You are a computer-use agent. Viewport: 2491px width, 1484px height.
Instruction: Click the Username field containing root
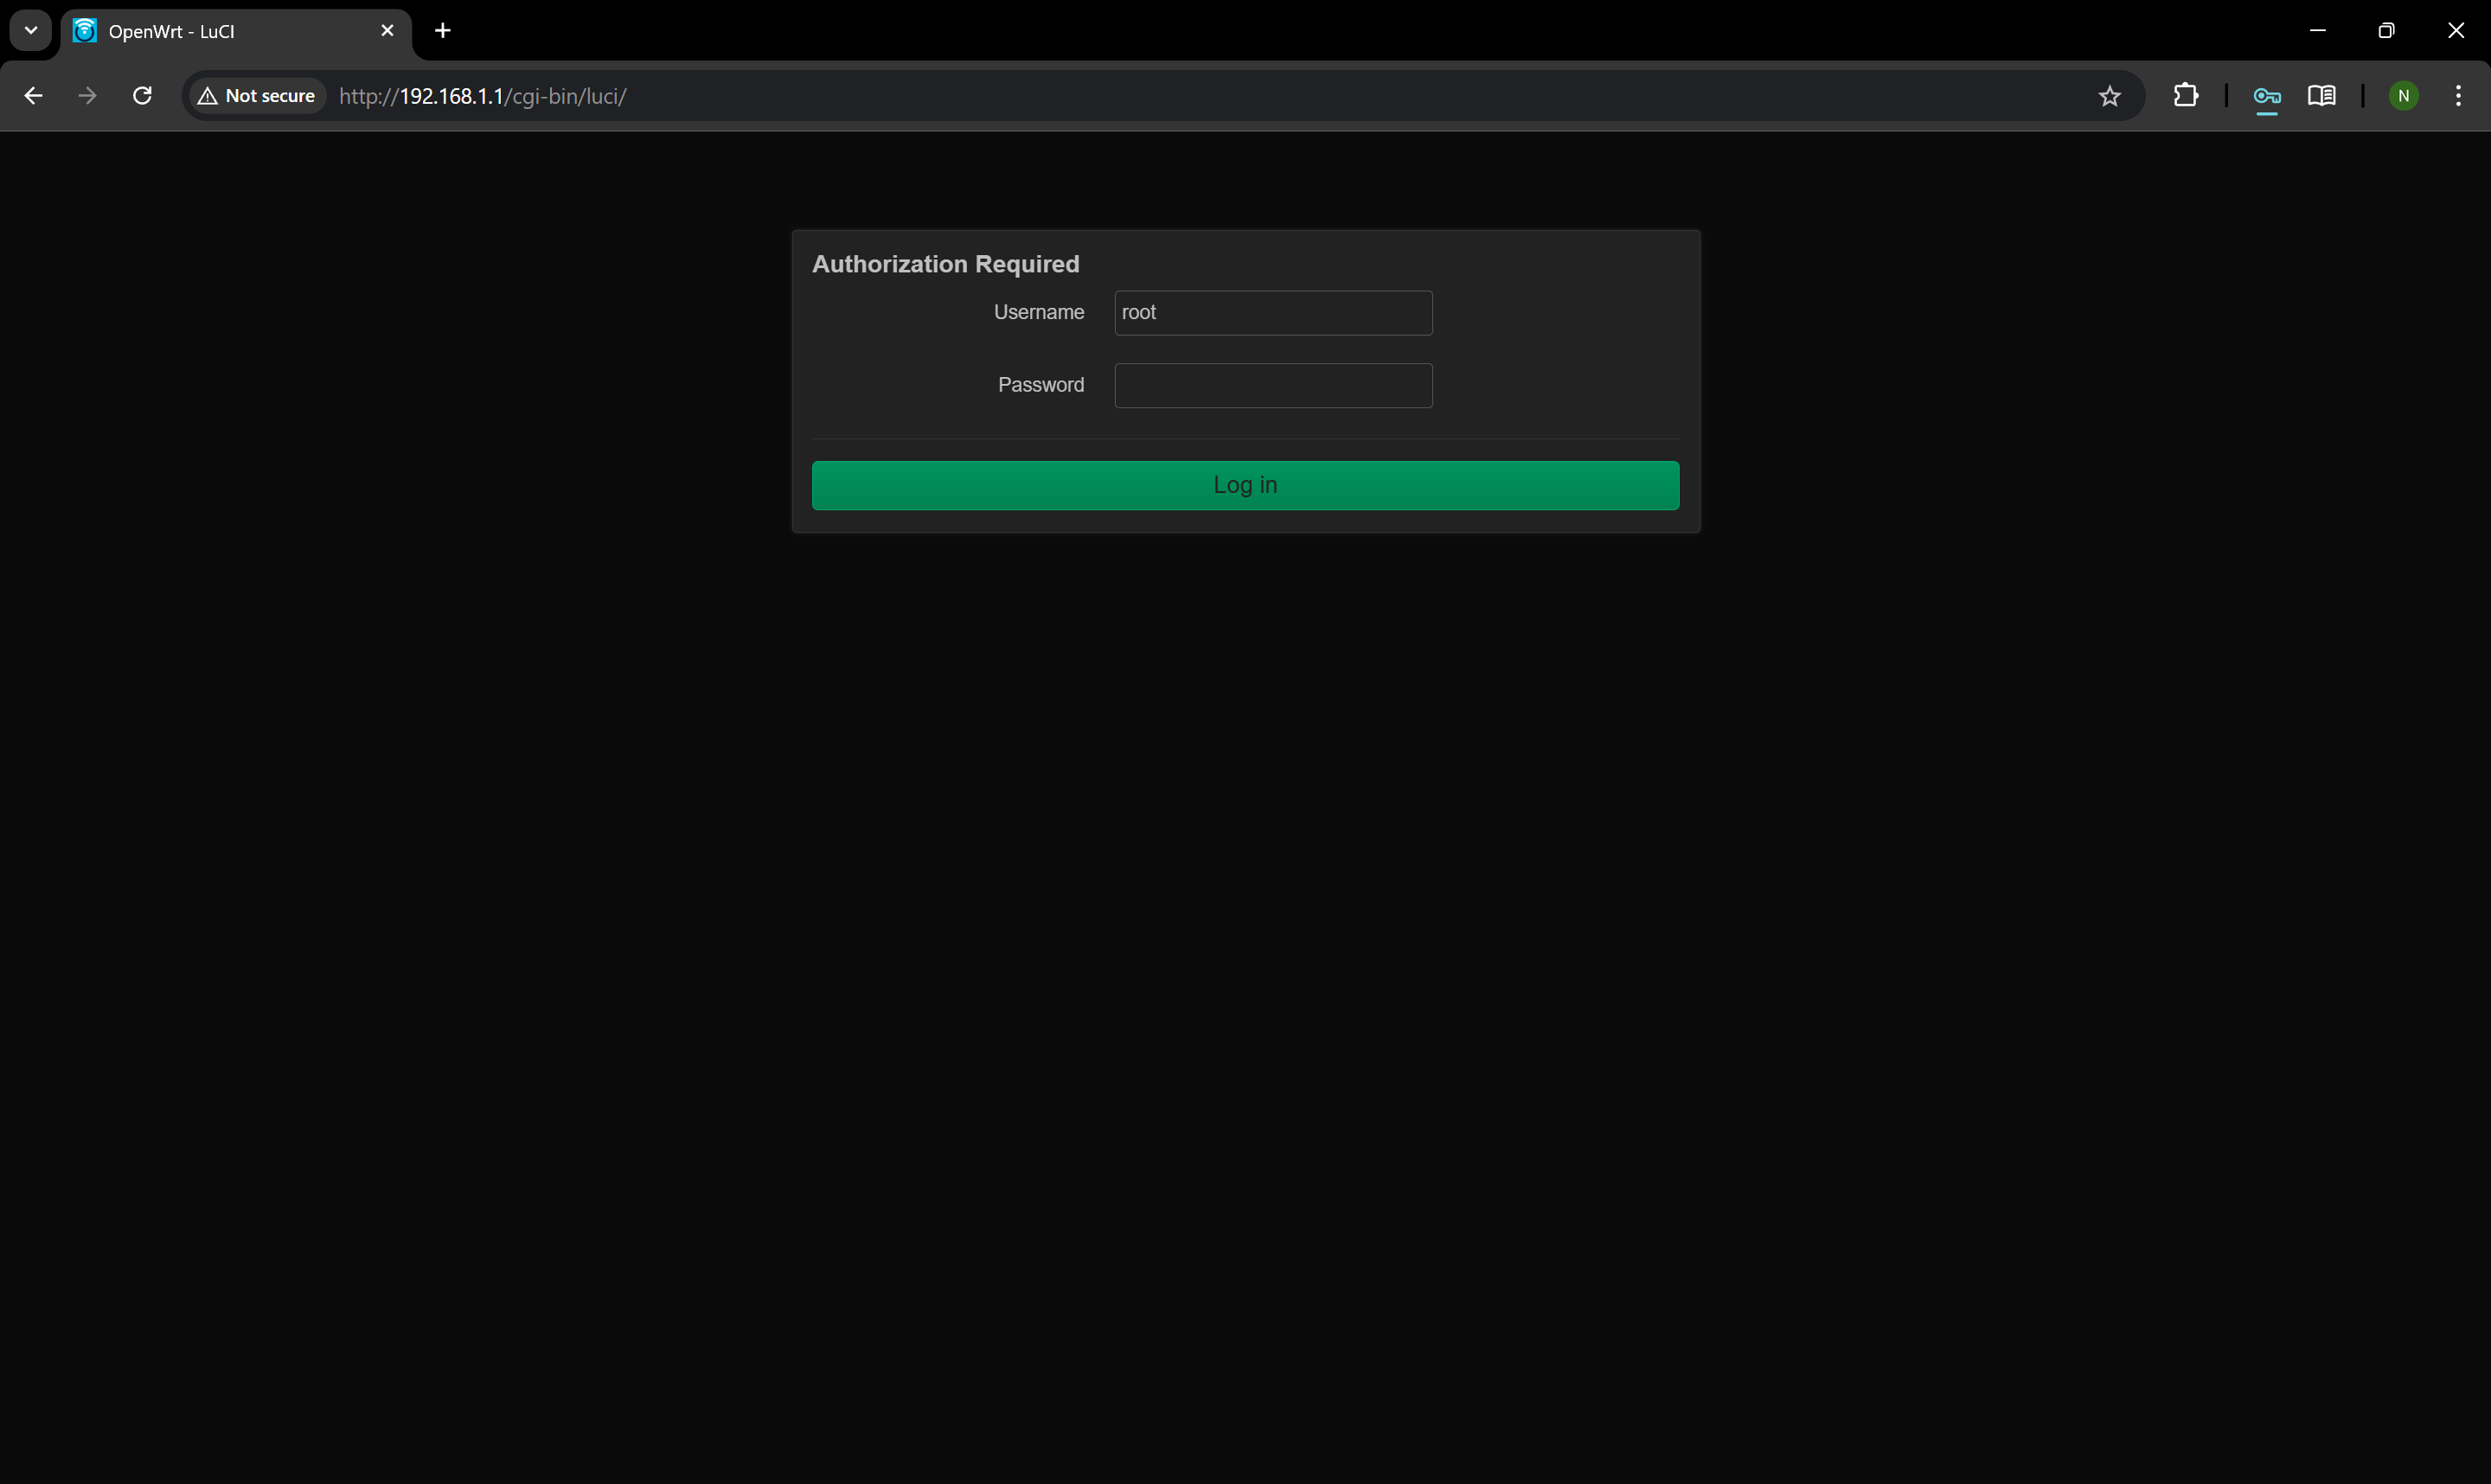click(1272, 312)
